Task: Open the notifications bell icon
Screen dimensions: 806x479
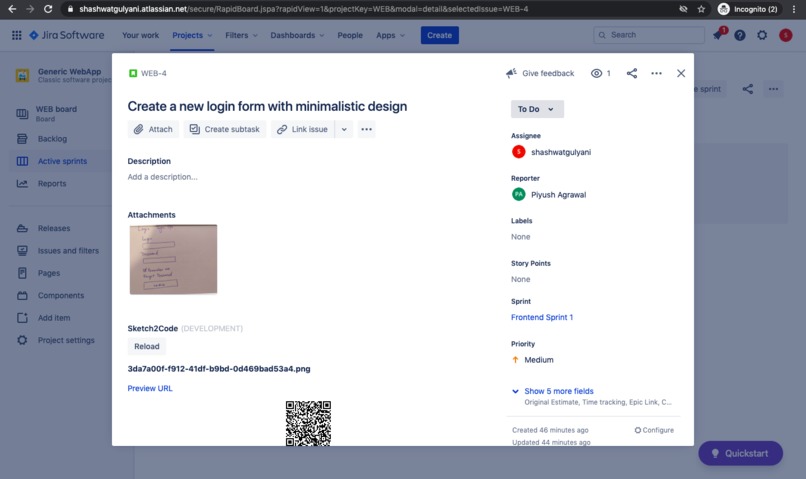Action: (718, 35)
